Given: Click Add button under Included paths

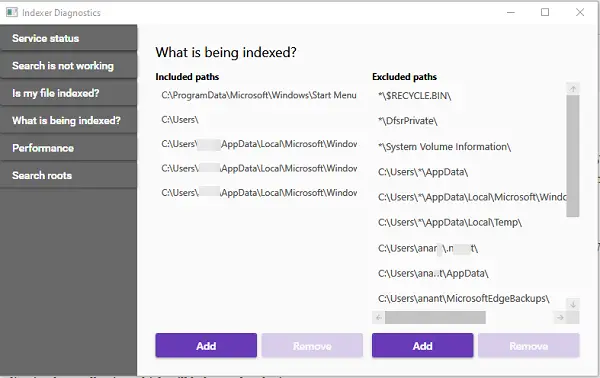Looking at the screenshot, I should [x=206, y=345].
